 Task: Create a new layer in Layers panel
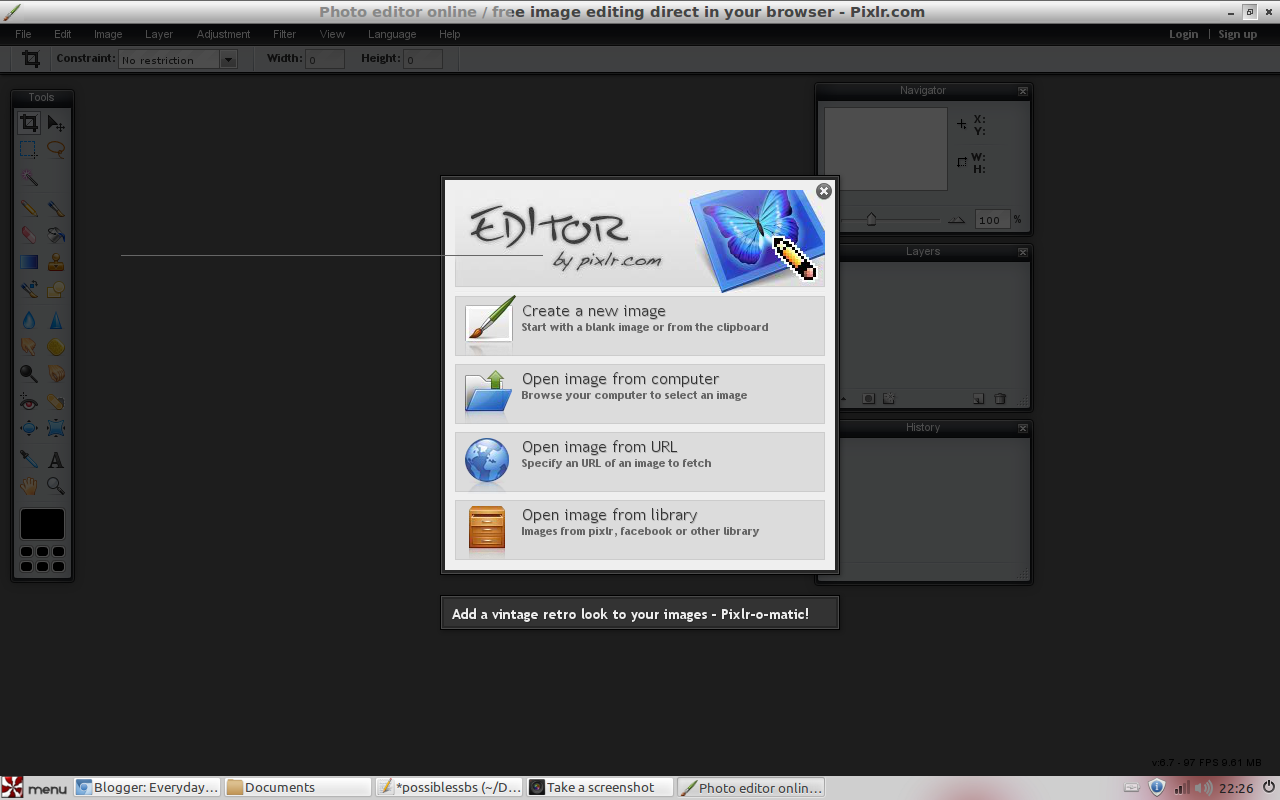(979, 399)
